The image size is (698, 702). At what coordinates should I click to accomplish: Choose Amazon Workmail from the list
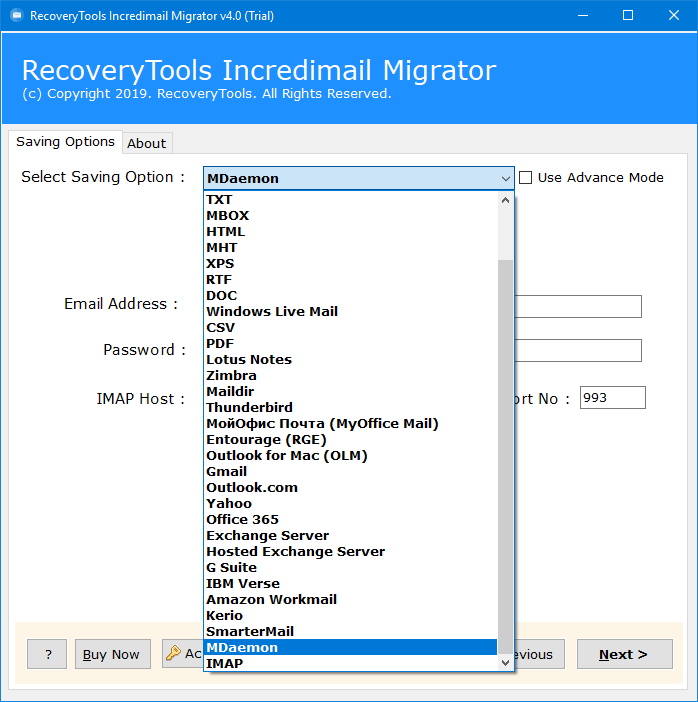pyautogui.click(x=351, y=599)
